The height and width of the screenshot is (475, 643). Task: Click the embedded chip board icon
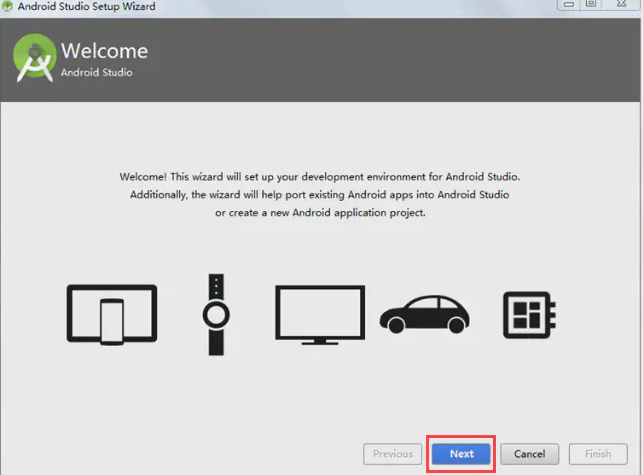click(x=529, y=315)
